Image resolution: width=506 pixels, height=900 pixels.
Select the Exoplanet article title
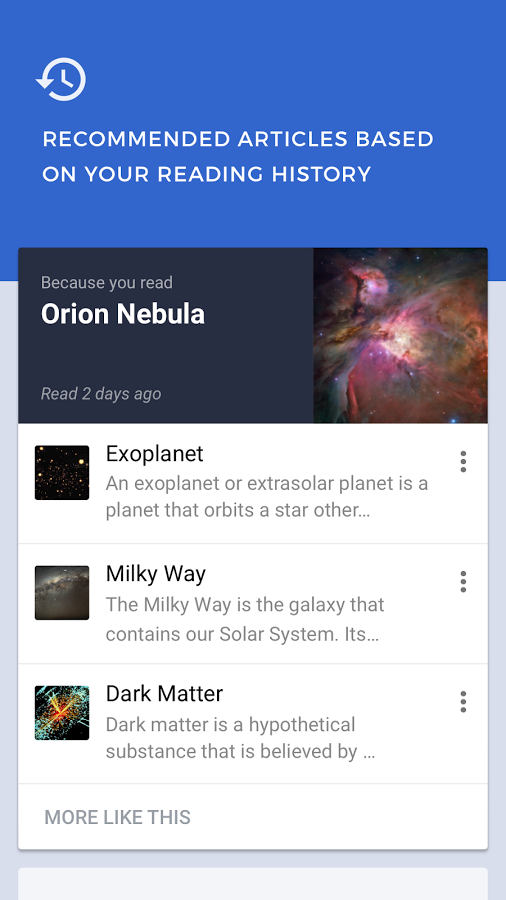tap(154, 453)
